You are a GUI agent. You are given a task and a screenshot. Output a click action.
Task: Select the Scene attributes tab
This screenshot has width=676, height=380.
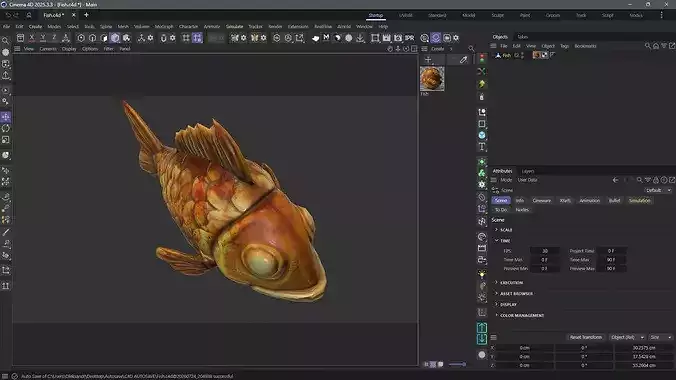point(501,201)
